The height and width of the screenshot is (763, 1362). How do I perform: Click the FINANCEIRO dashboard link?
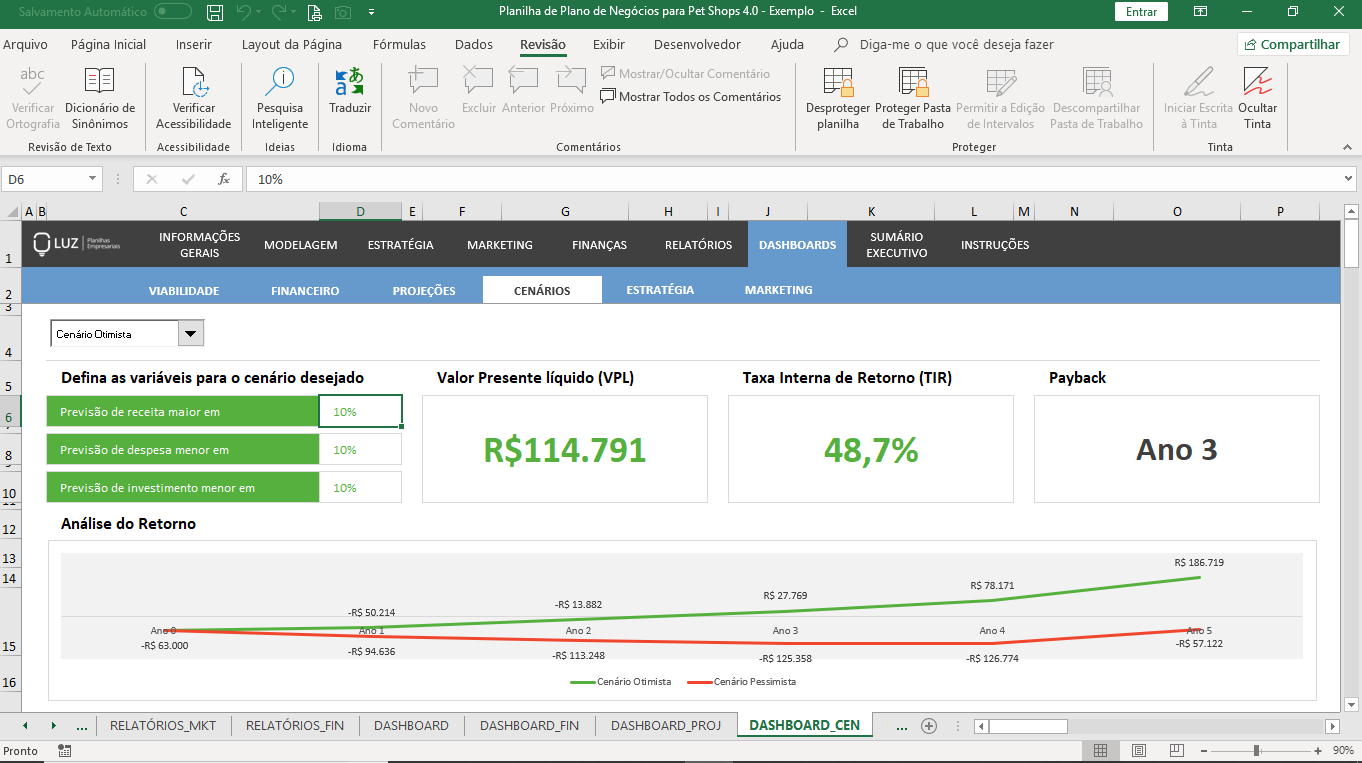(305, 290)
